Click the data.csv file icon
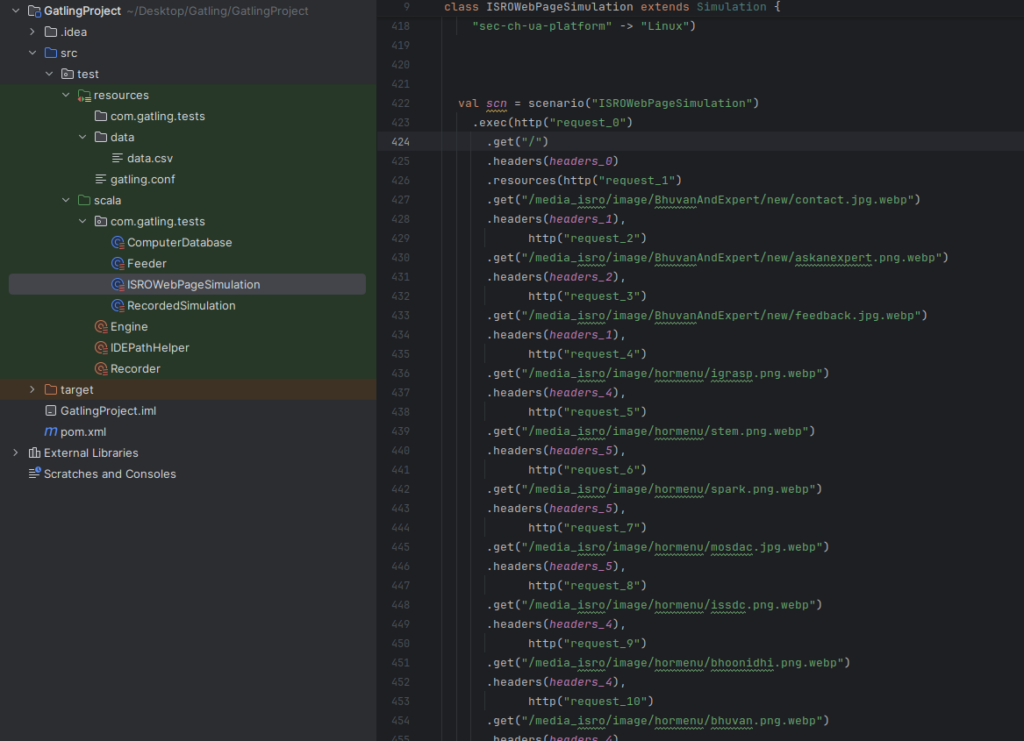1024x741 pixels. 117,158
